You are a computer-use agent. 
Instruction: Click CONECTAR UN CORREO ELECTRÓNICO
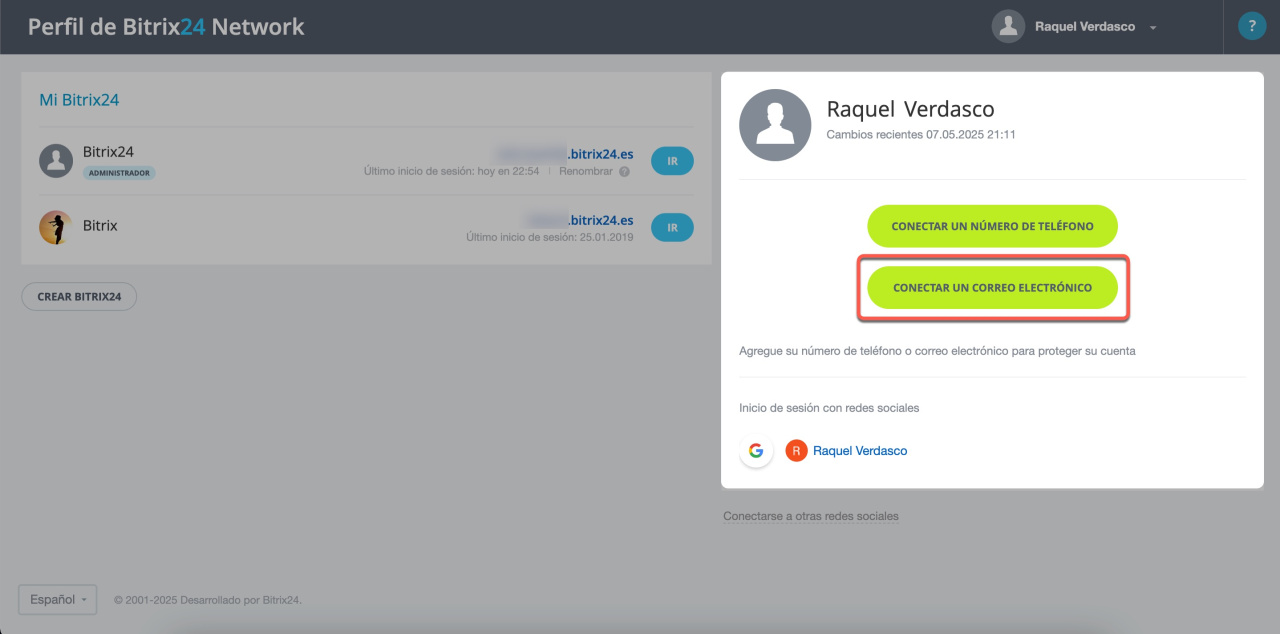(x=992, y=287)
